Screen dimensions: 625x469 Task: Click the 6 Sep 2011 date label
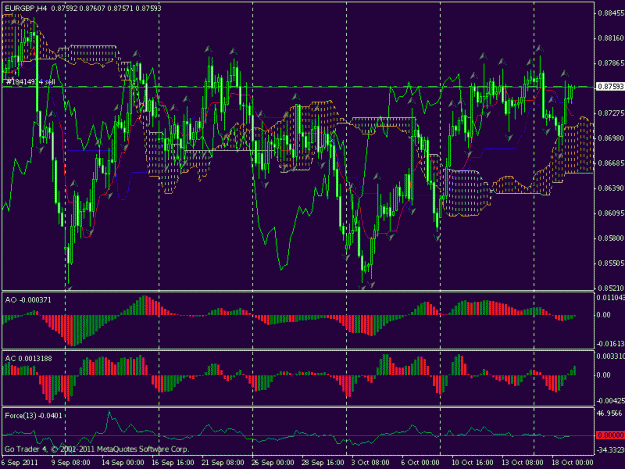point(20,462)
